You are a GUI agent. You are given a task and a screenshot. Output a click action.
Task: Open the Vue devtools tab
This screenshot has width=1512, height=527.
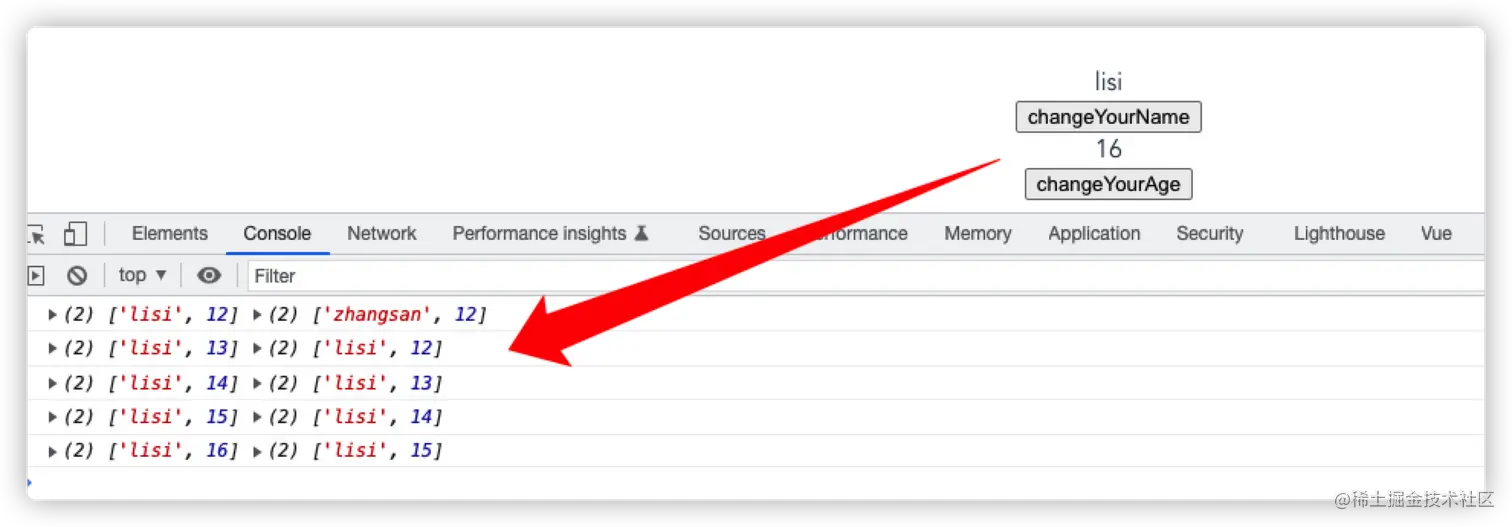tap(1436, 233)
